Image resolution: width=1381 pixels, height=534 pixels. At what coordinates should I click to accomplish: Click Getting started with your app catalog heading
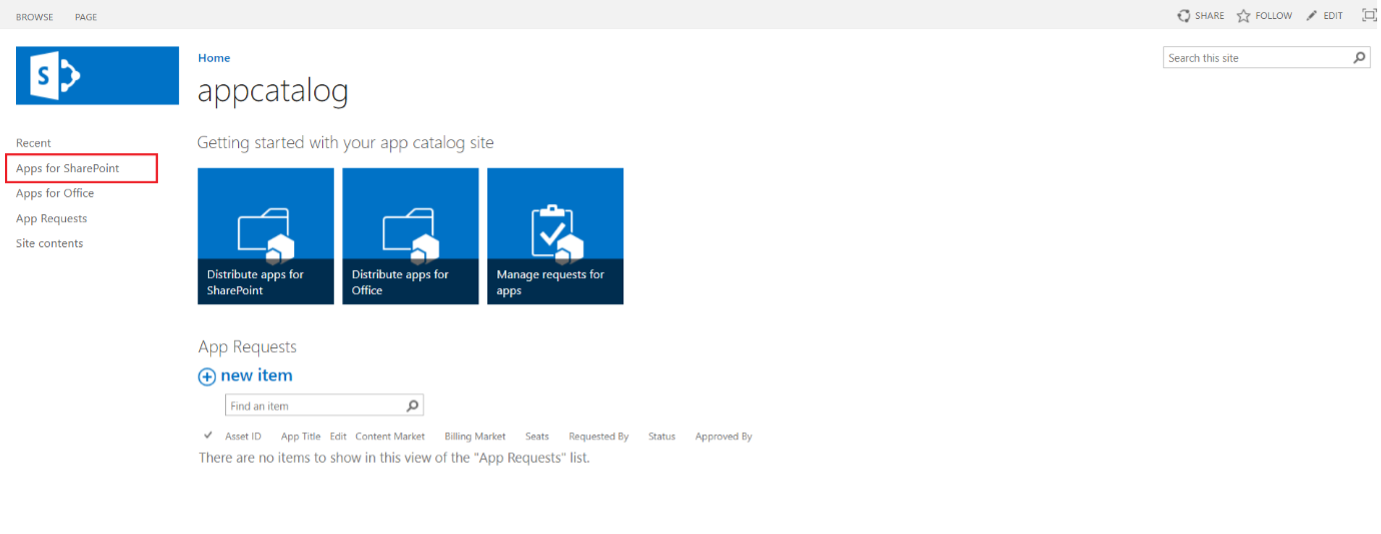(345, 143)
